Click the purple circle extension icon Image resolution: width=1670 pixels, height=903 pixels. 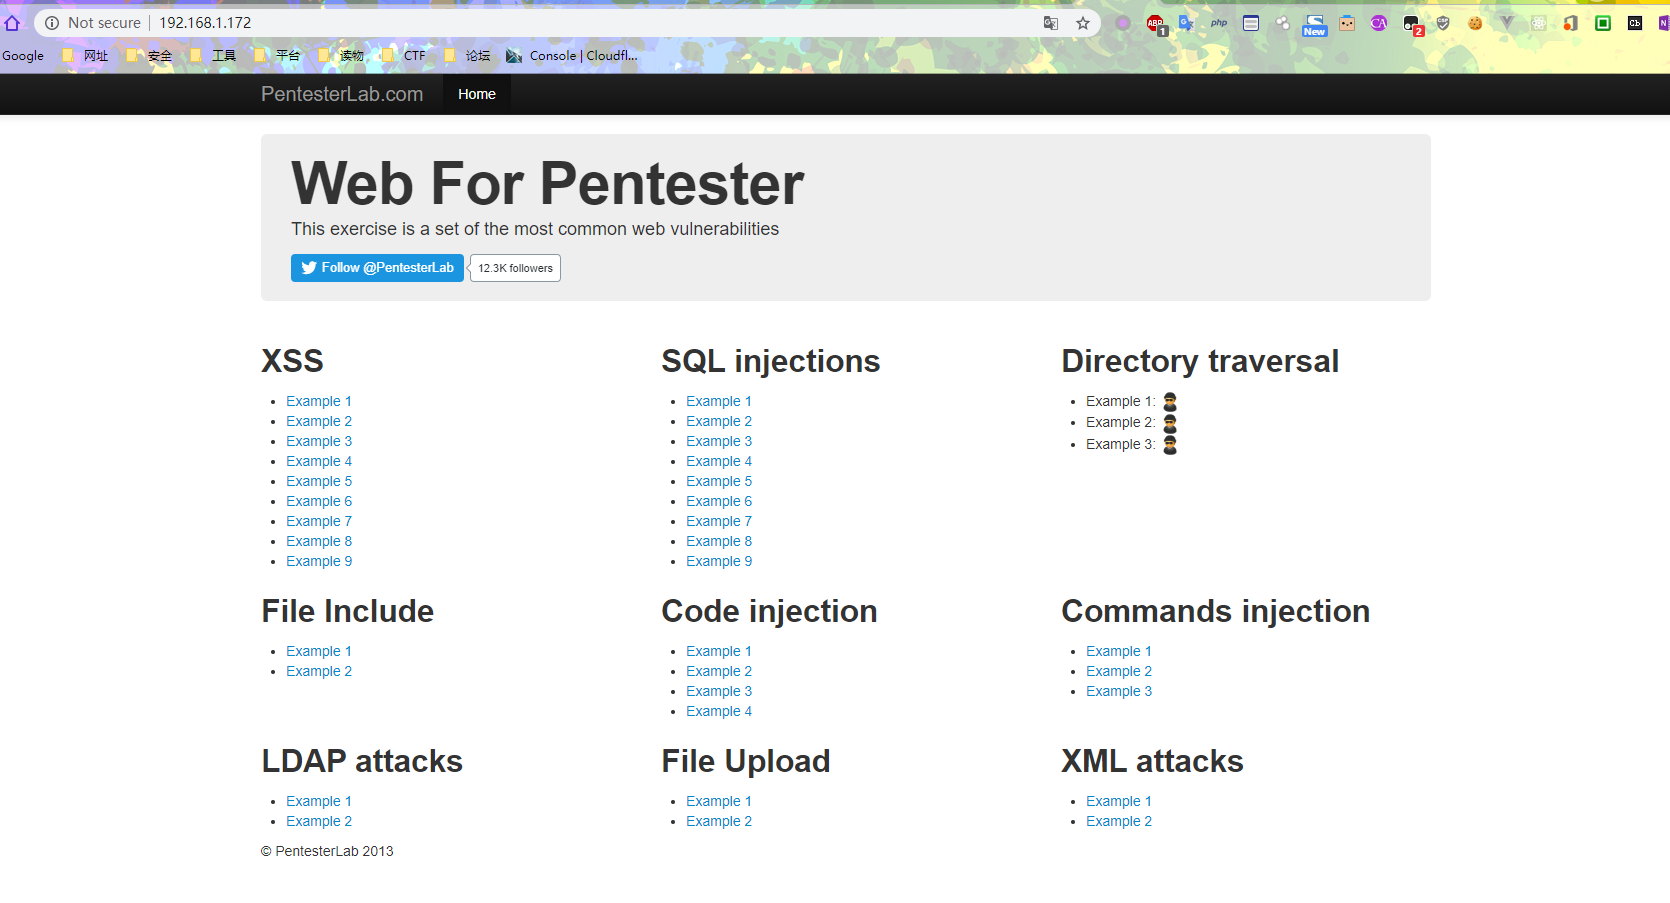pos(1123,23)
